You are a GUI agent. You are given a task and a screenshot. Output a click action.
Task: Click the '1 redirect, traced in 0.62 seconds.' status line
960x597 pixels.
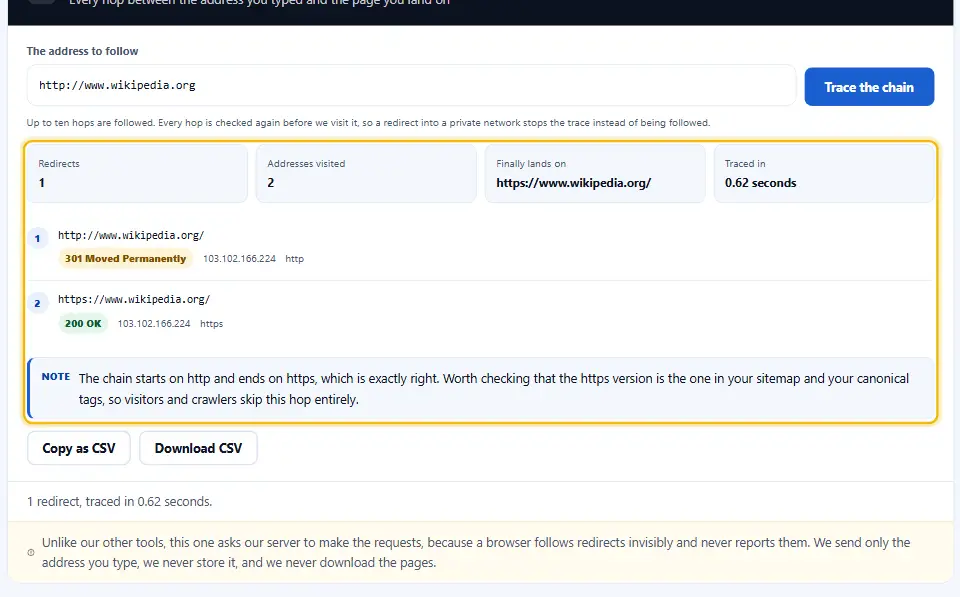[119, 501]
